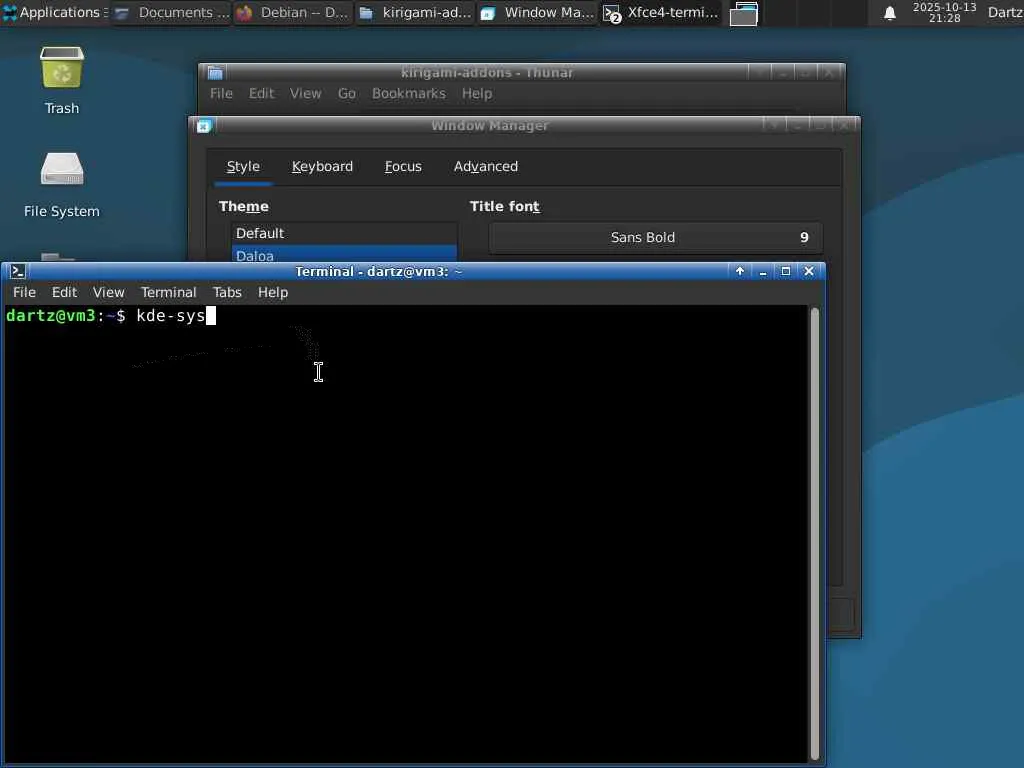The width and height of the screenshot is (1024, 768).
Task: Open Sans Bold title font chooser
Action: pos(656,238)
